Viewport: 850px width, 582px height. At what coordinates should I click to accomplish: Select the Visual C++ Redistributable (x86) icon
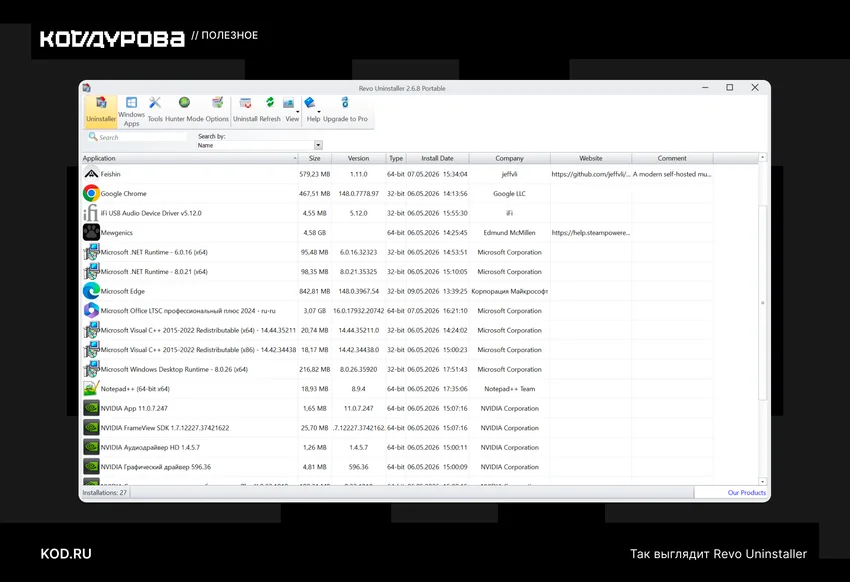91,350
